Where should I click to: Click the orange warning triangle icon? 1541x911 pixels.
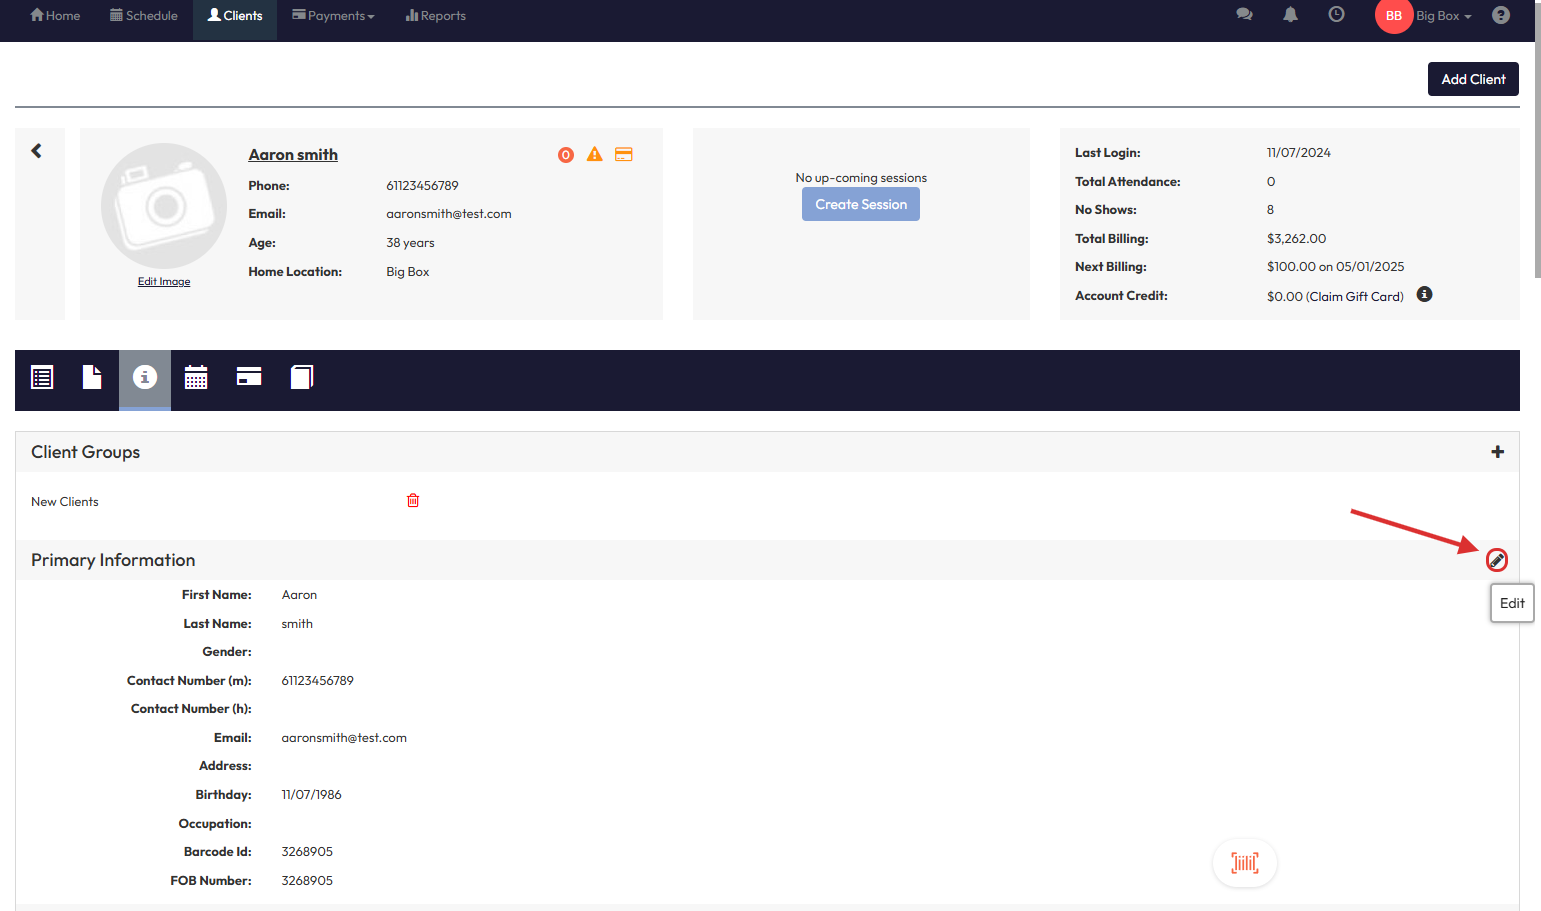point(594,154)
